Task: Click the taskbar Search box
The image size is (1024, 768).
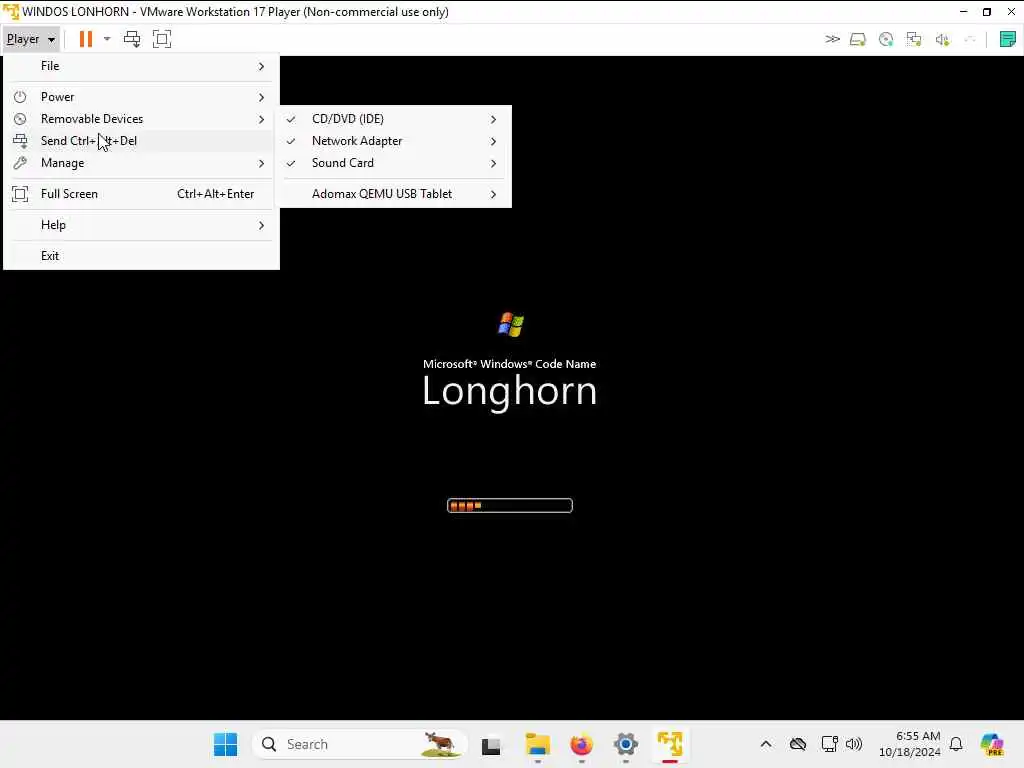Action: (360, 744)
